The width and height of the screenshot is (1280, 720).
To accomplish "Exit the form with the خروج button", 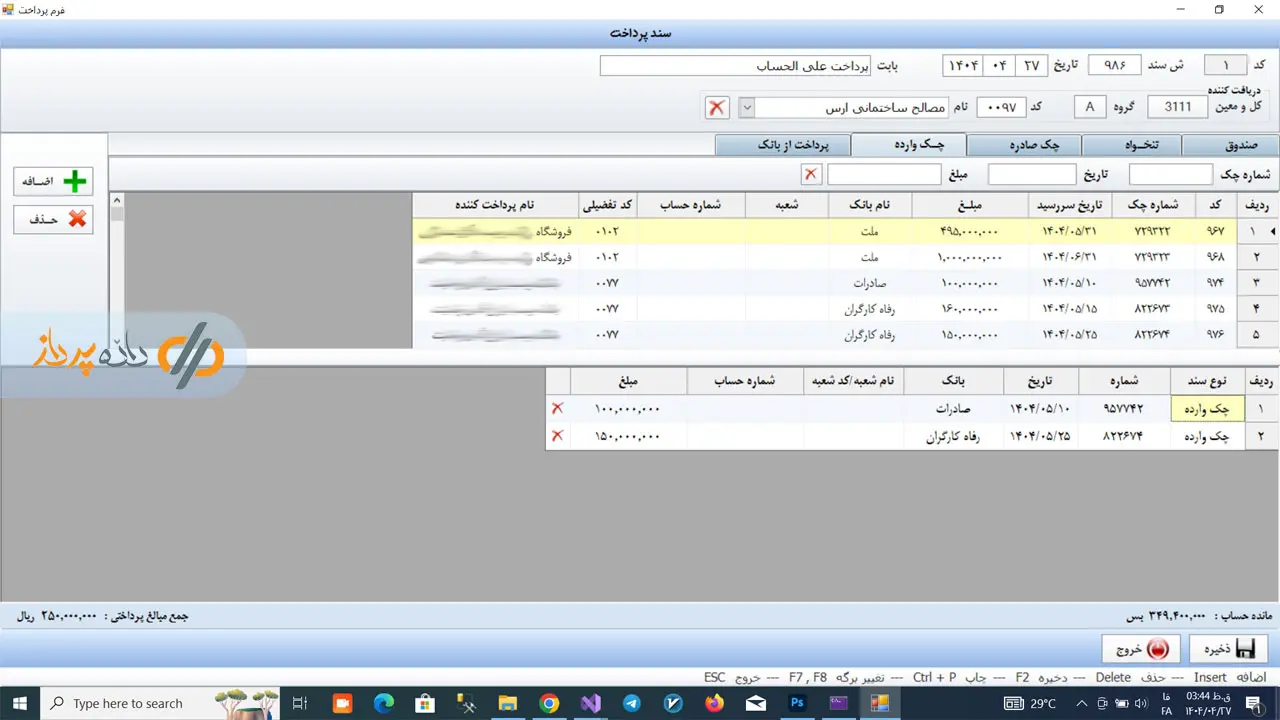I will [1141, 649].
